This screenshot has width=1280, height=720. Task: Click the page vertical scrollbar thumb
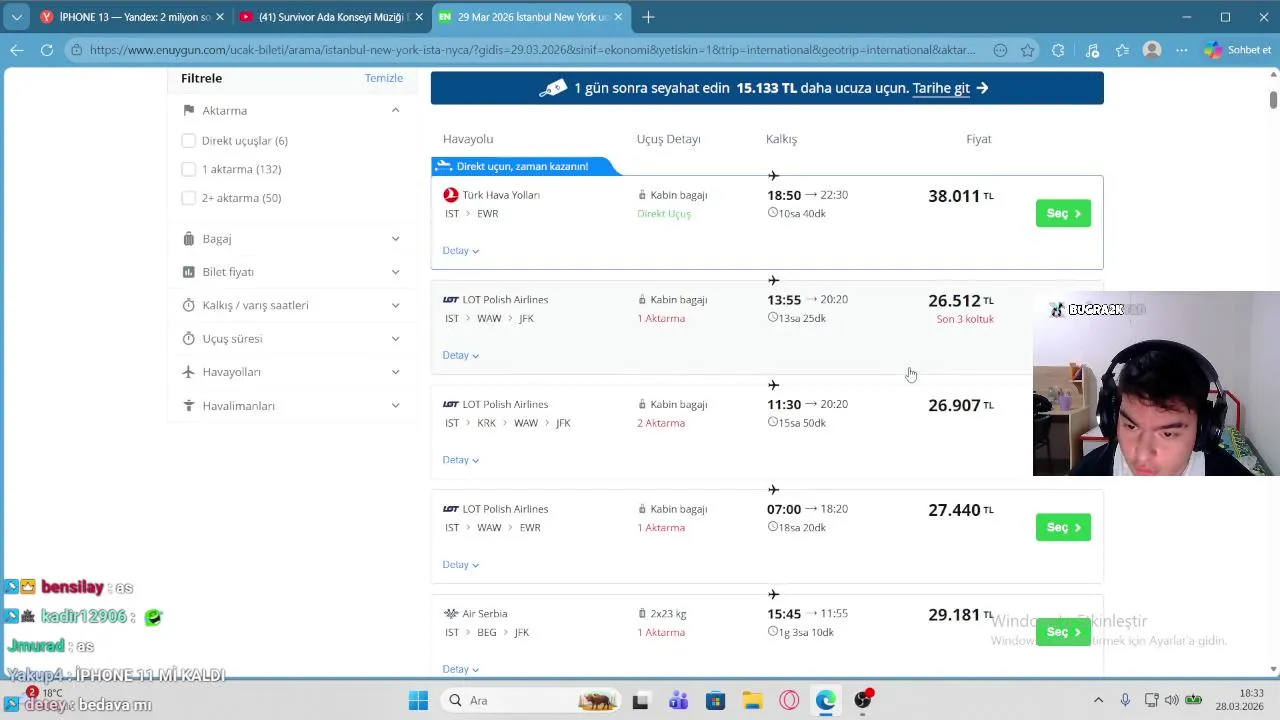click(1273, 100)
